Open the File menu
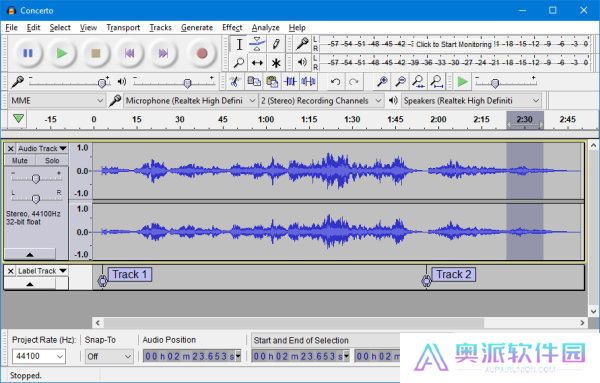 (x=11, y=28)
